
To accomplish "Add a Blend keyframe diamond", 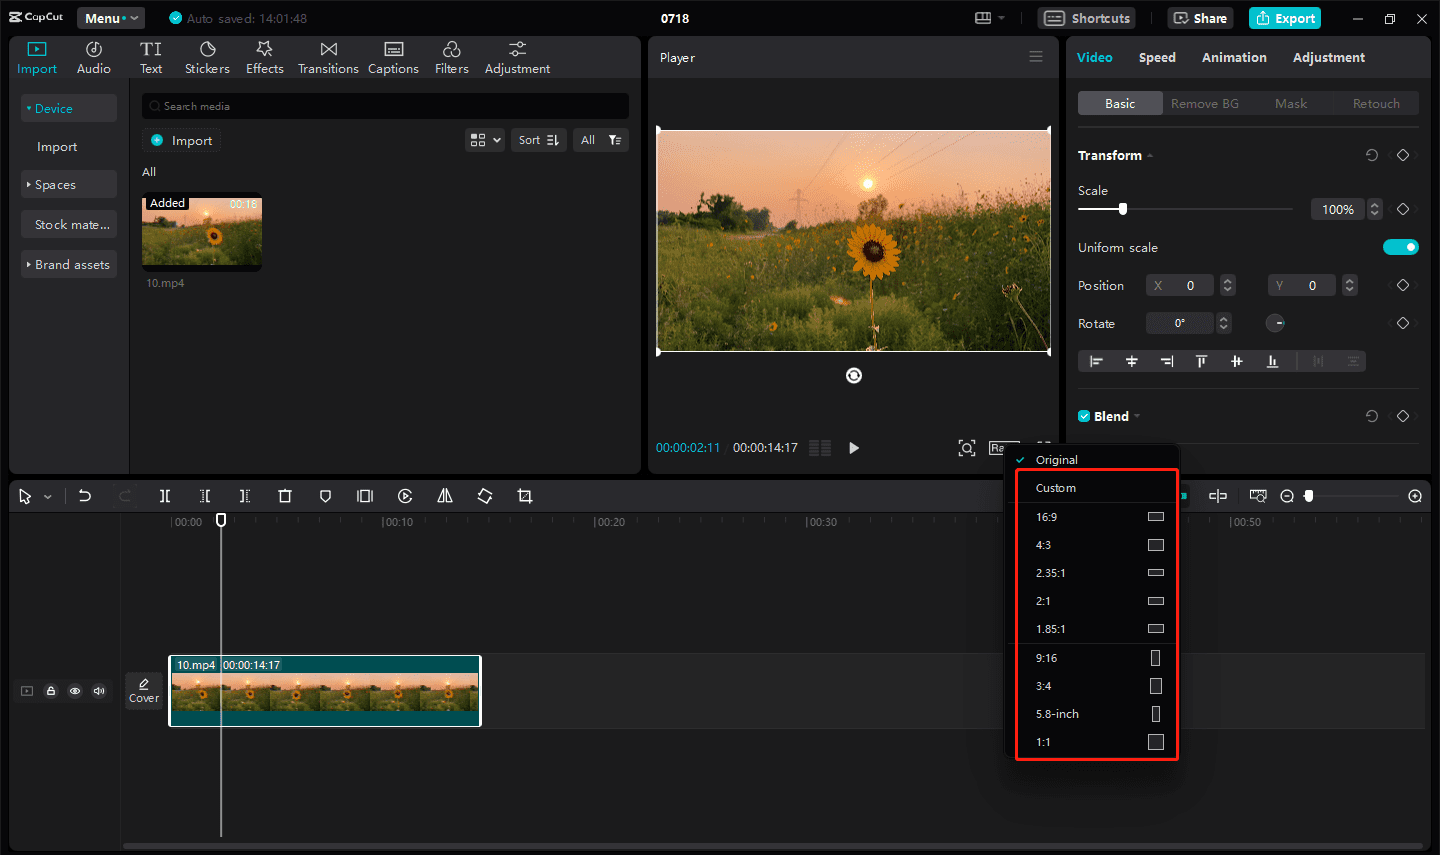I will [1403, 416].
